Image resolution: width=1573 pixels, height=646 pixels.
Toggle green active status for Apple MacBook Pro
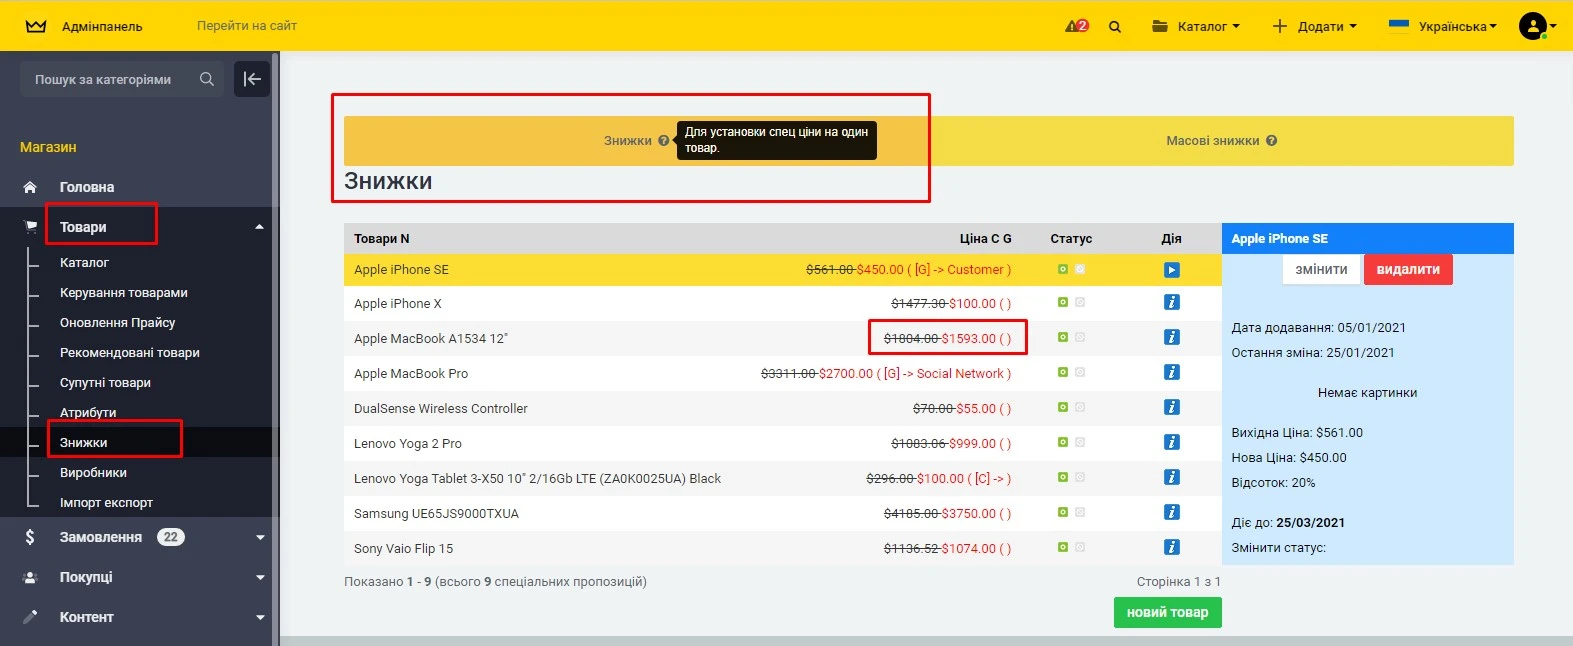tap(1062, 372)
